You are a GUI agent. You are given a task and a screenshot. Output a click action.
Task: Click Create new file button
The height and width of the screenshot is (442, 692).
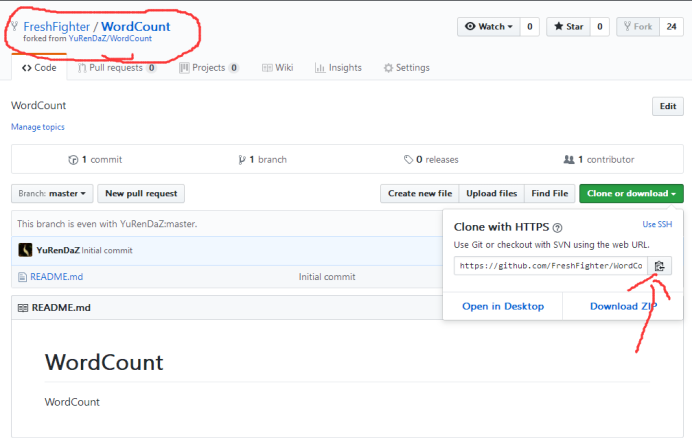point(420,194)
